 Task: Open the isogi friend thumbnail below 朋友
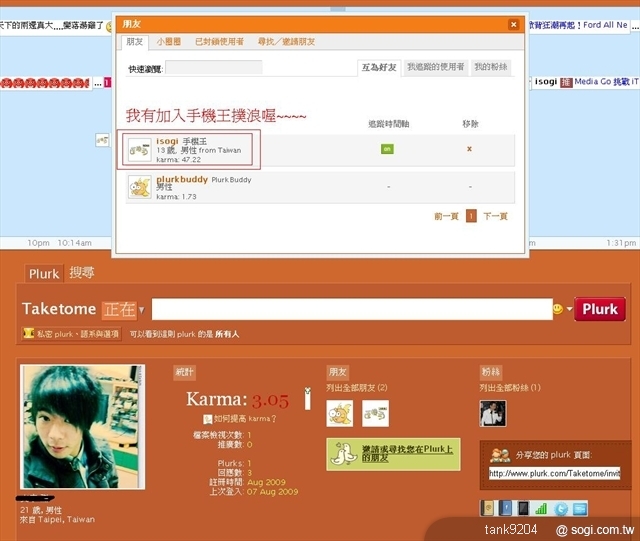pos(376,414)
